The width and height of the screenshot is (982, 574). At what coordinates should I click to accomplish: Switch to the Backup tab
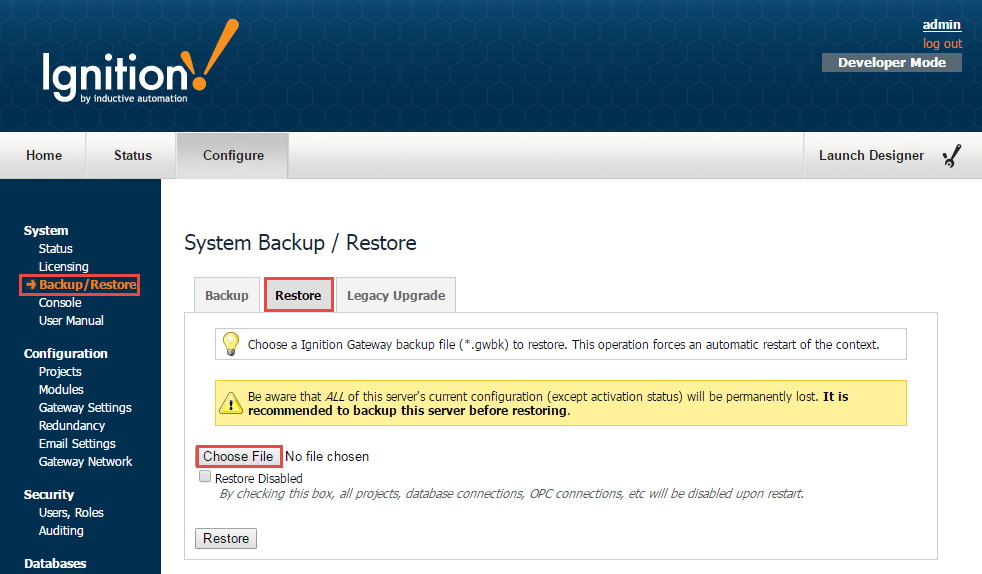(227, 295)
